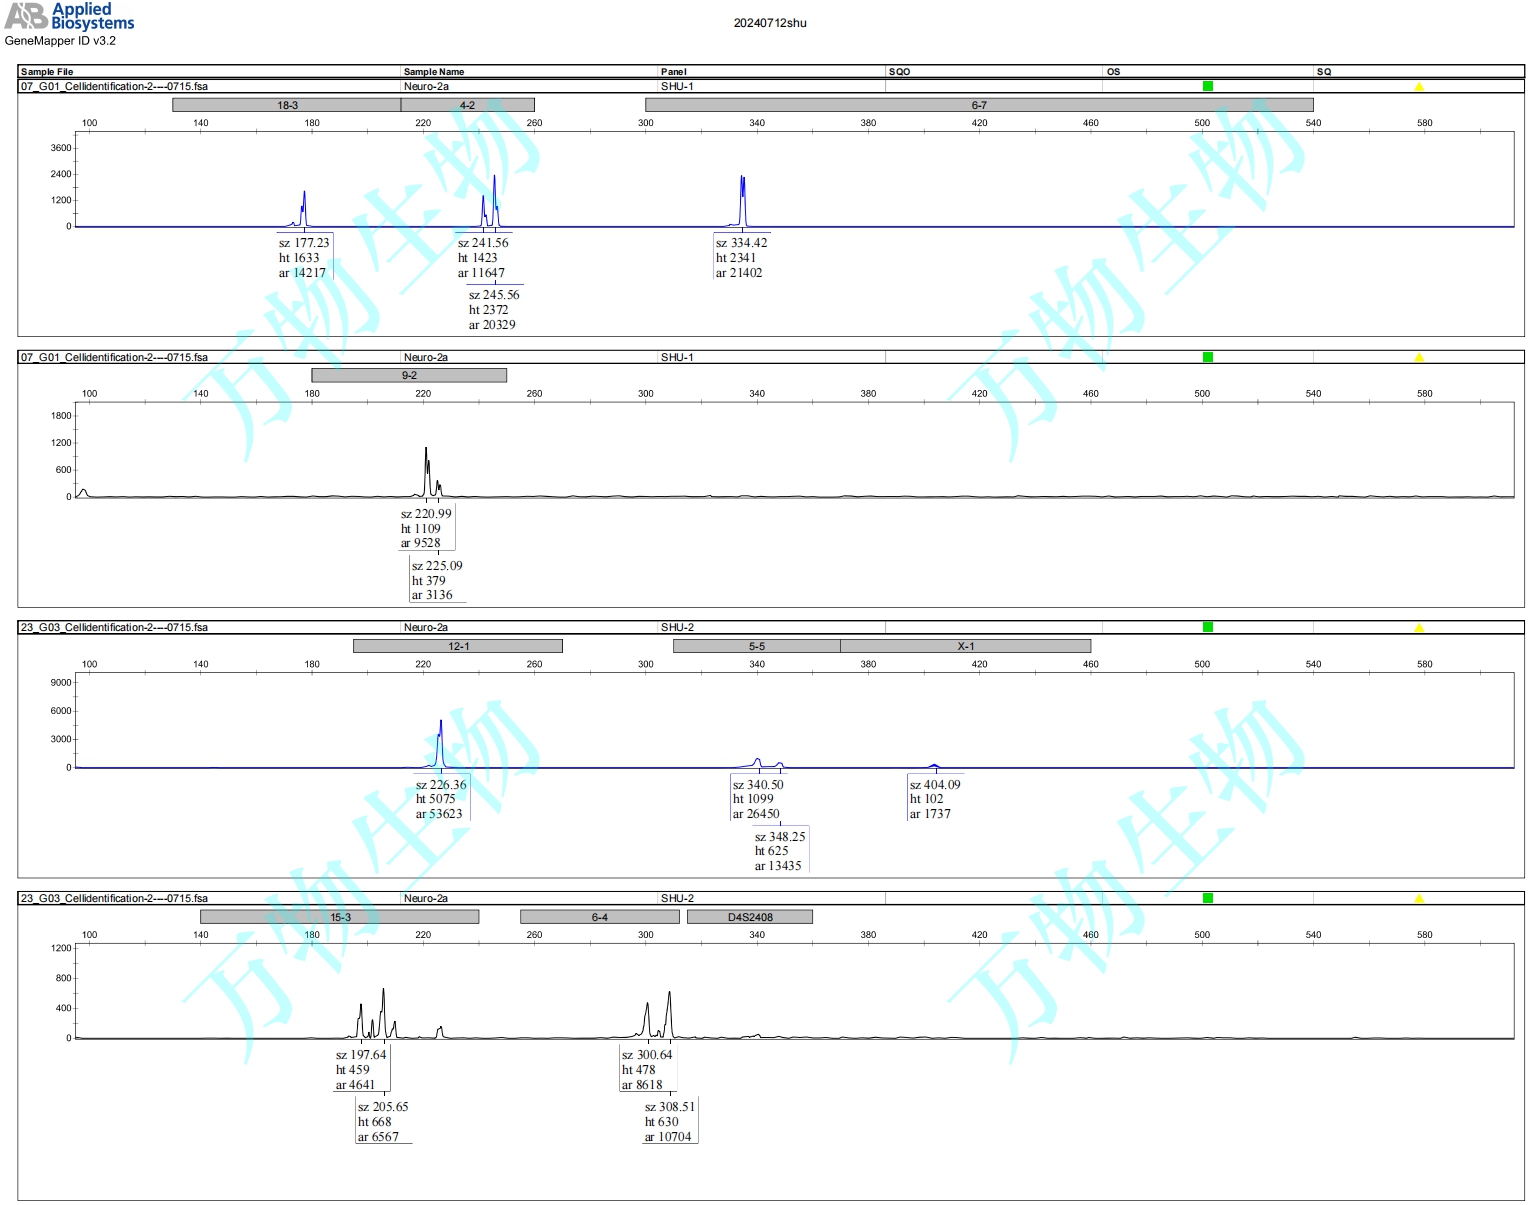This screenshot has height=1205, width=1530.
Task: Click green status square above the 9-2 plot
Action: coord(1207,357)
